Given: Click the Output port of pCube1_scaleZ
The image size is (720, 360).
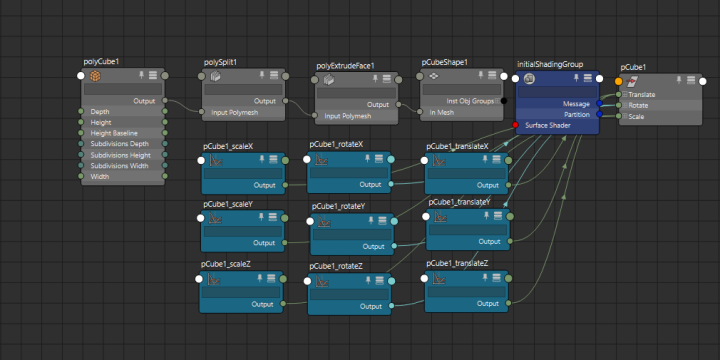Looking at the screenshot, I should pyautogui.click(x=283, y=304).
